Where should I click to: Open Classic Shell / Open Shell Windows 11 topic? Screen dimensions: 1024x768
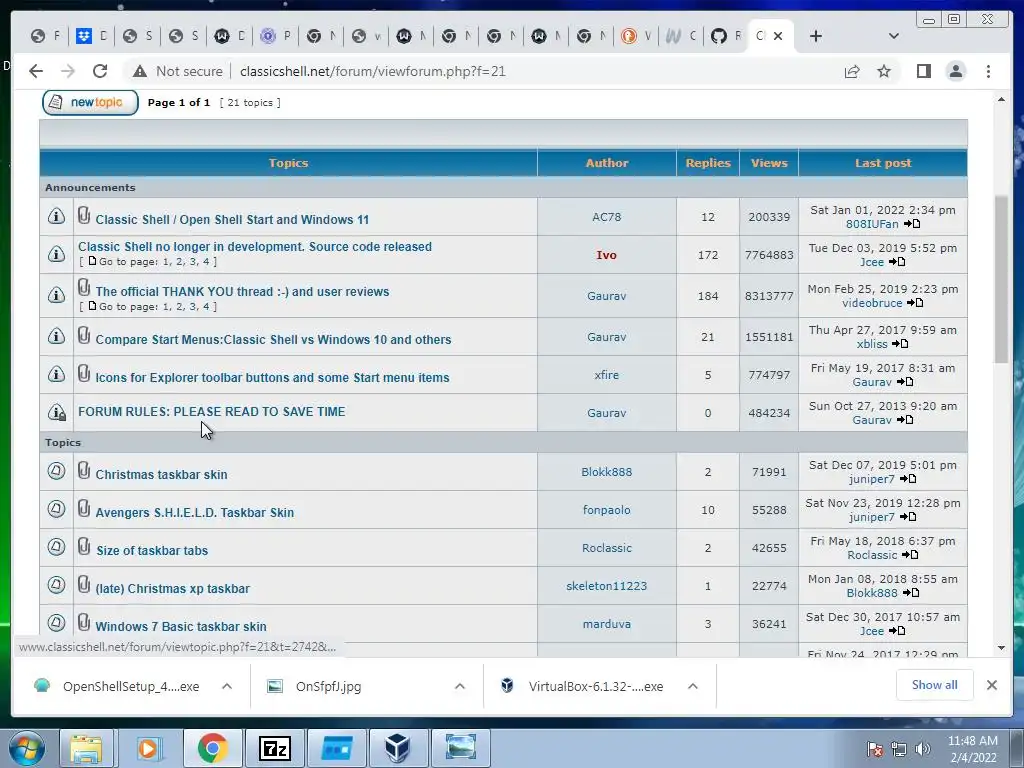[232, 219]
